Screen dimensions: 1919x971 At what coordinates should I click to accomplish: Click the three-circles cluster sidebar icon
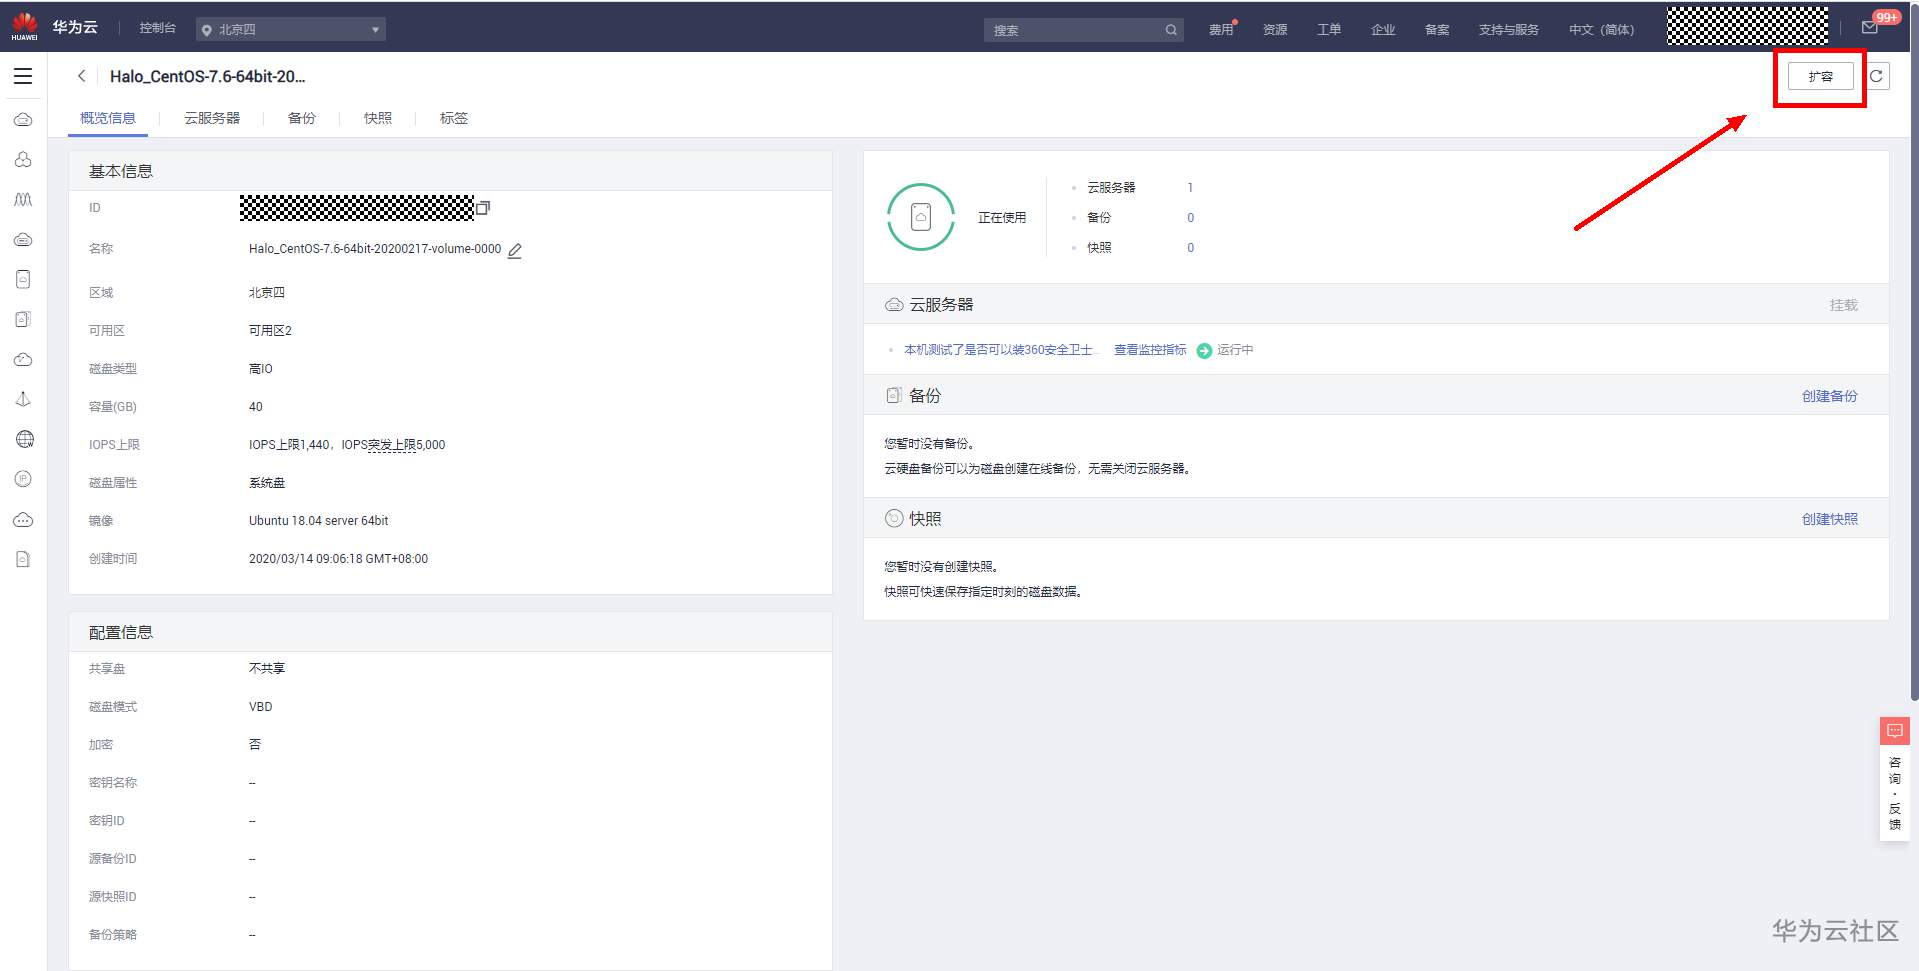point(23,160)
